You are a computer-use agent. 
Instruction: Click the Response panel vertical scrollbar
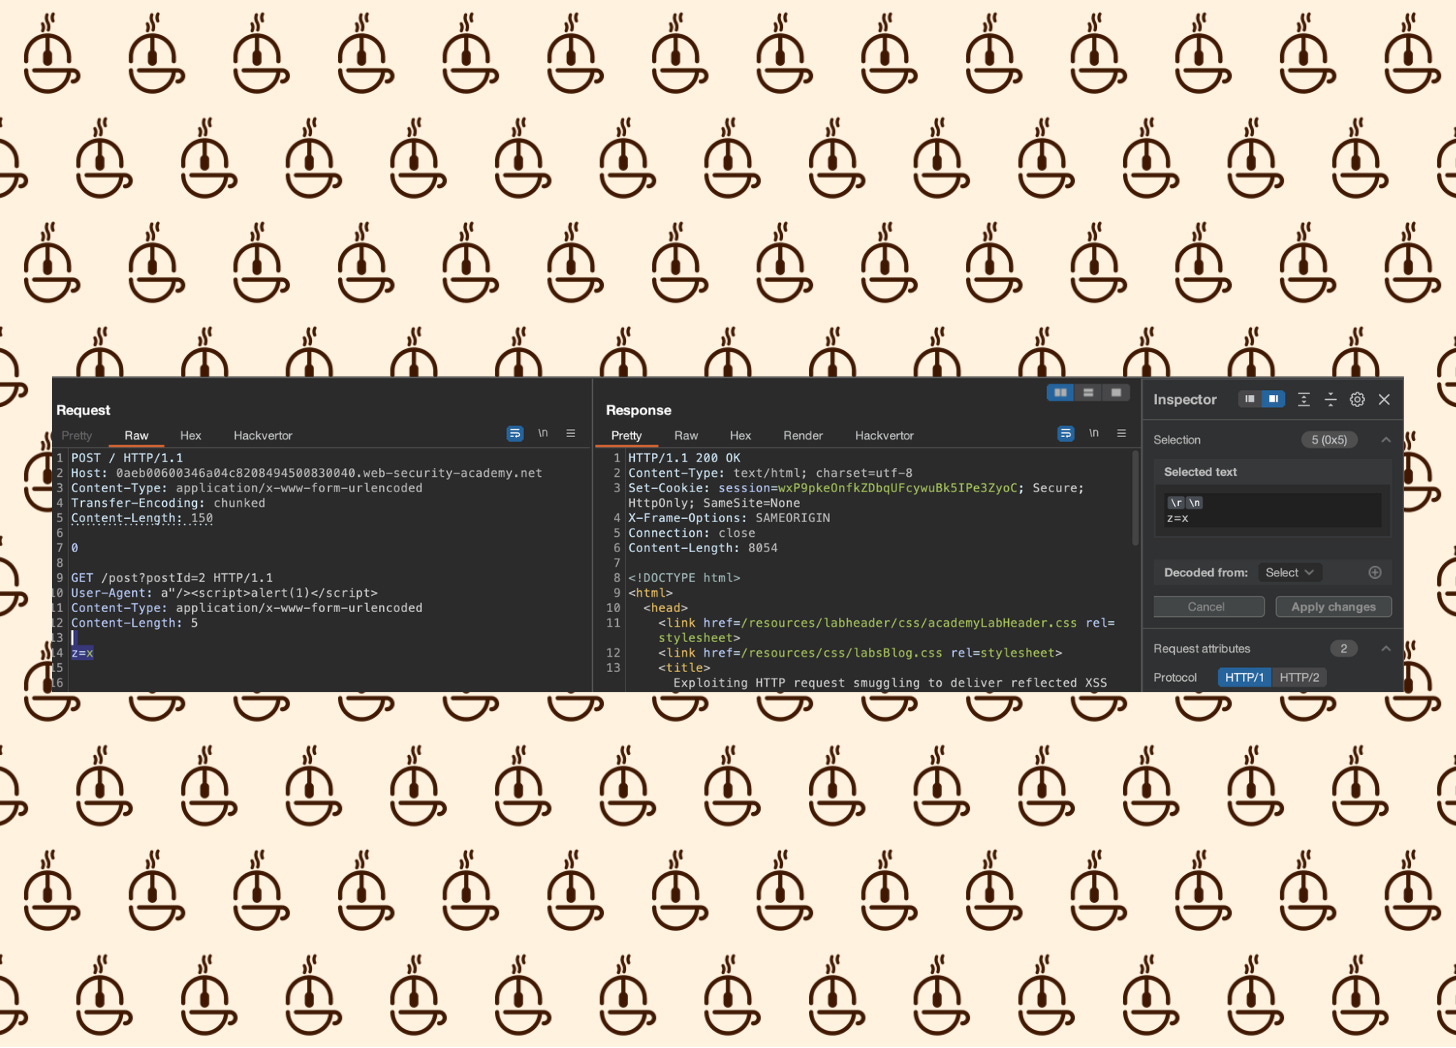tap(1135, 498)
